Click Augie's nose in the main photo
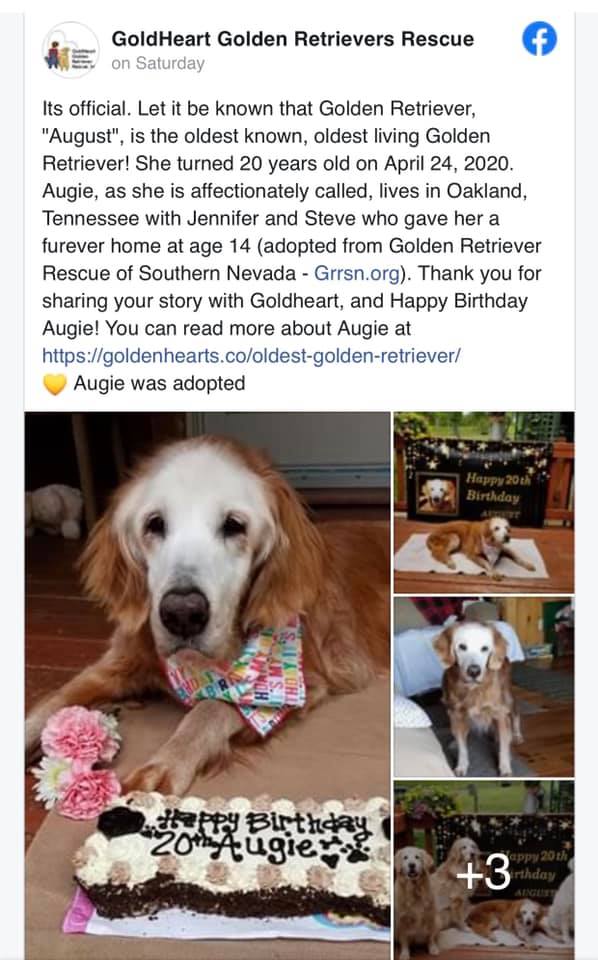 pos(184,613)
